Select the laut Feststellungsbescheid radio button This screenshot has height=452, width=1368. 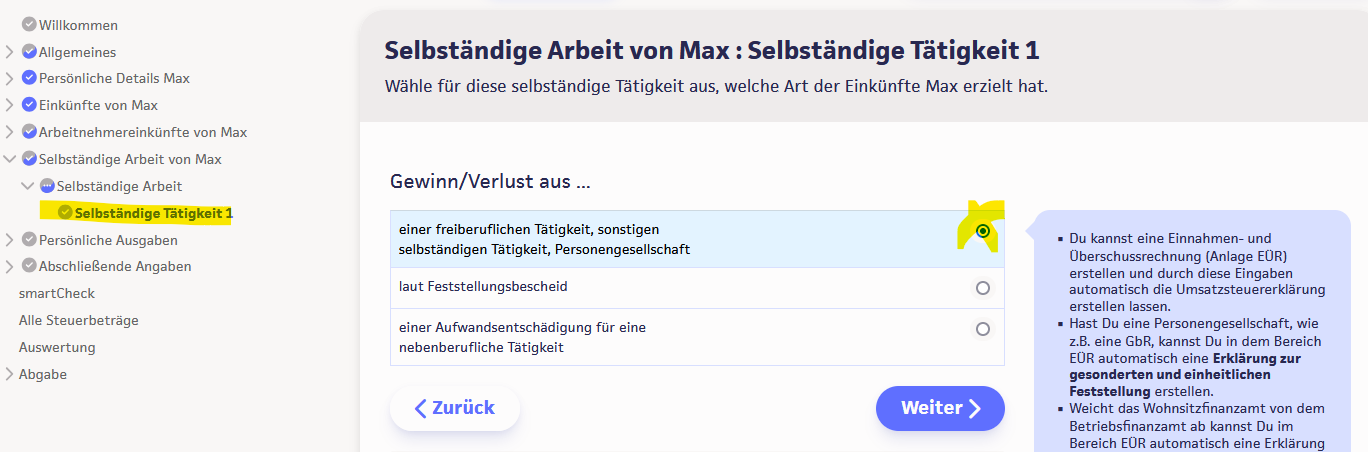[983, 288]
